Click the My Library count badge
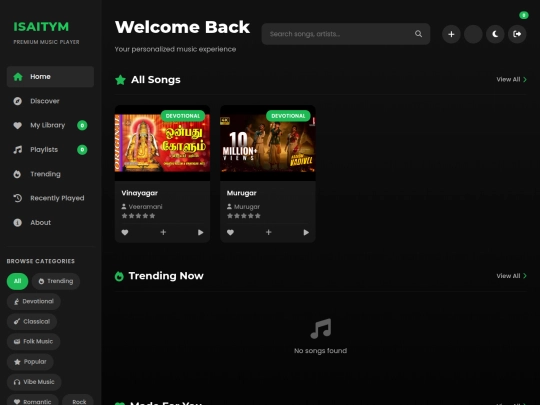This screenshot has height=405, width=540. 82,125
